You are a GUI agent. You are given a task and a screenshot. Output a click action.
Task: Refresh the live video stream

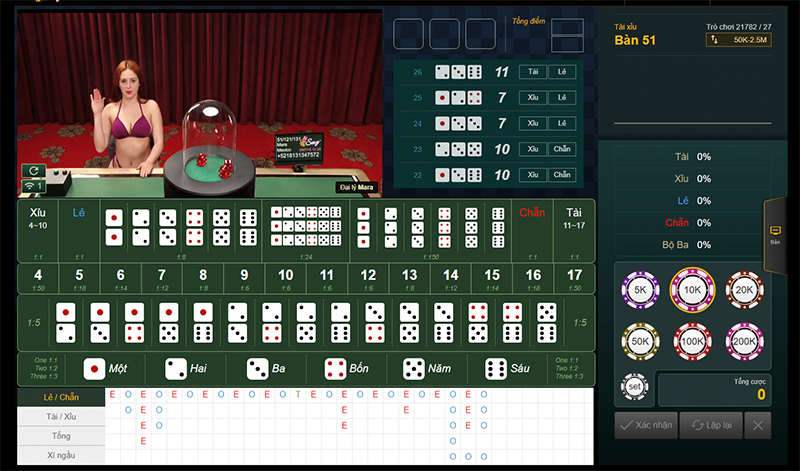(x=34, y=170)
